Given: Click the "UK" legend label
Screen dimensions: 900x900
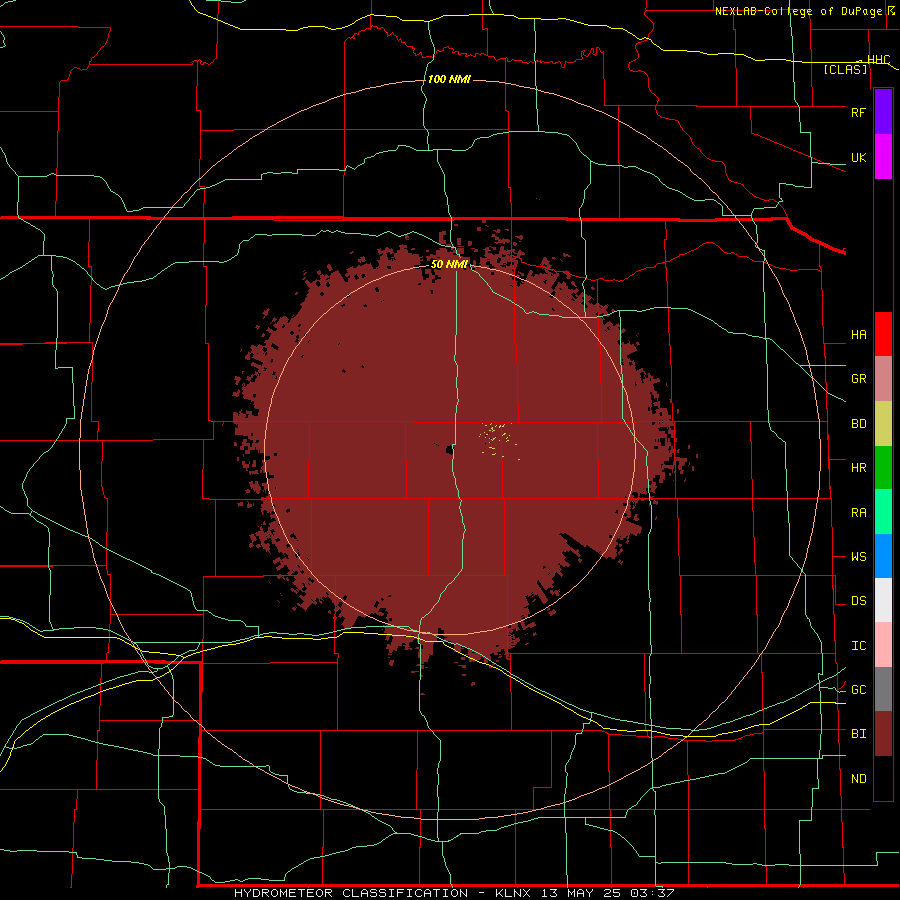Looking at the screenshot, I should [858, 157].
